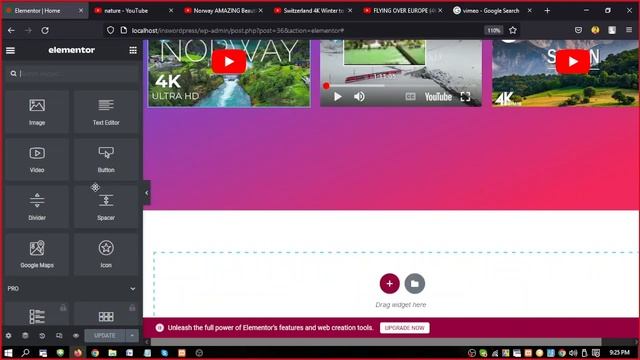Toggle closed captions on middle video
This screenshot has height=360, width=640.
pos(410,97)
